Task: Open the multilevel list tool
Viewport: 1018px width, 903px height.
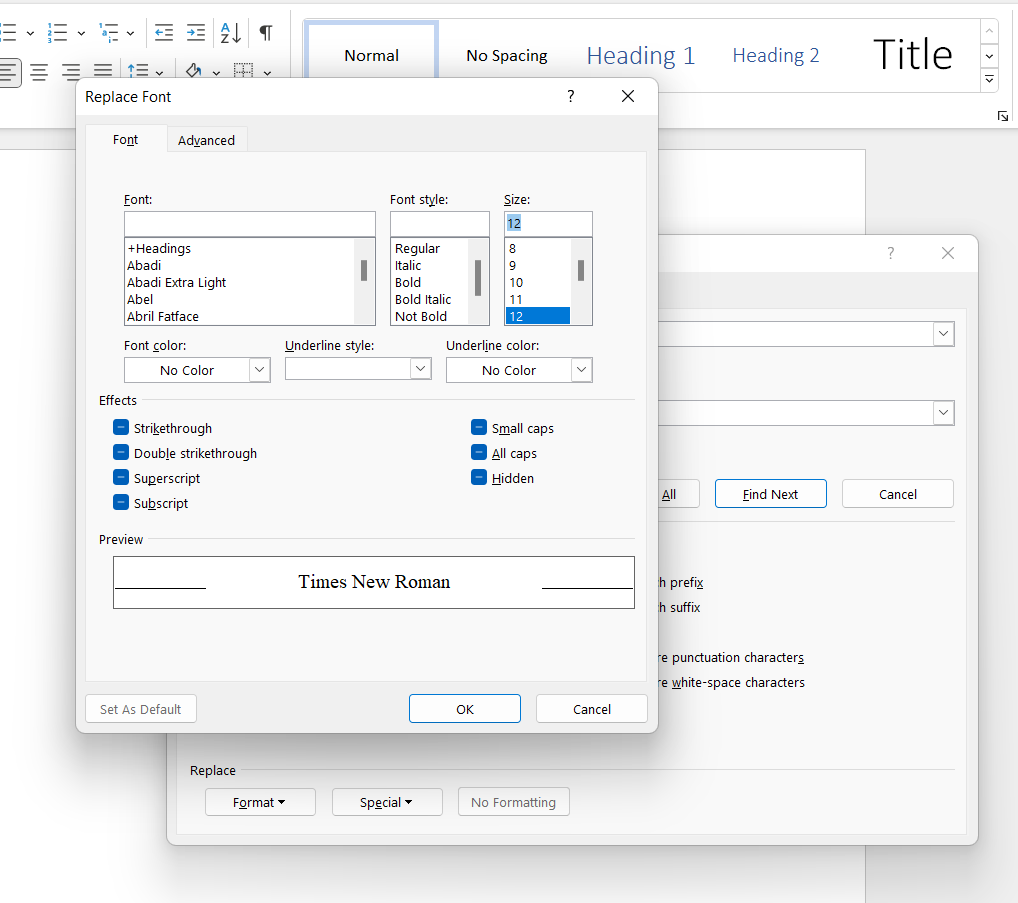Action: [108, 32]
